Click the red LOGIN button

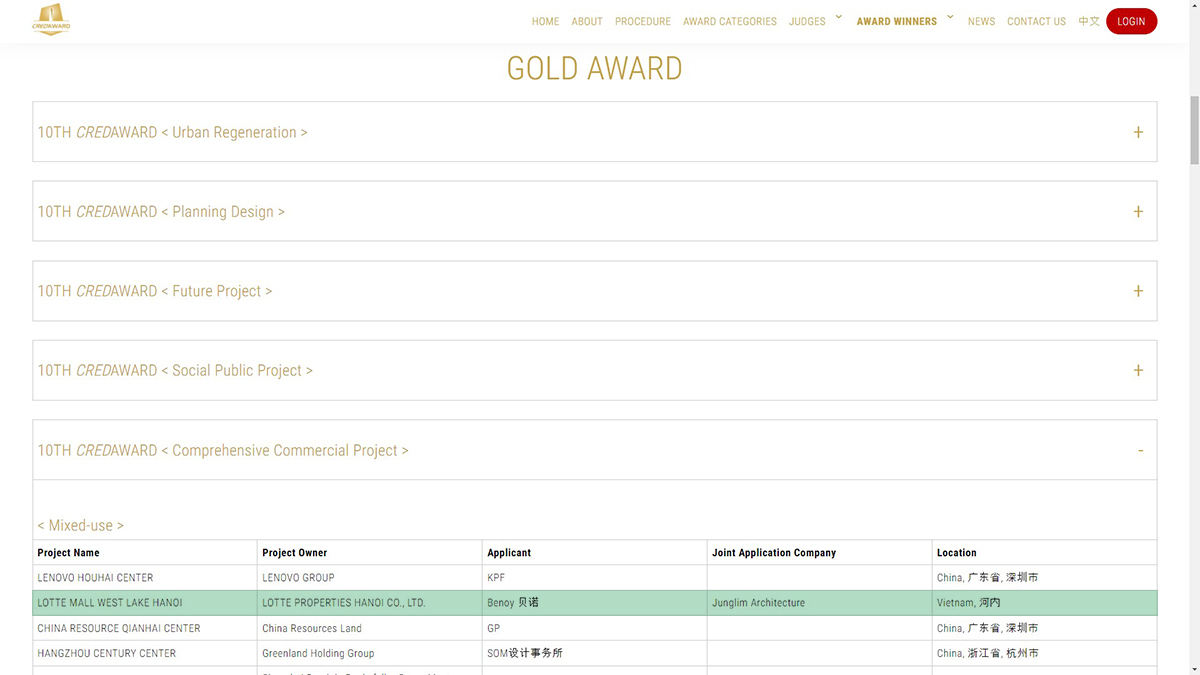[1131, 21]
